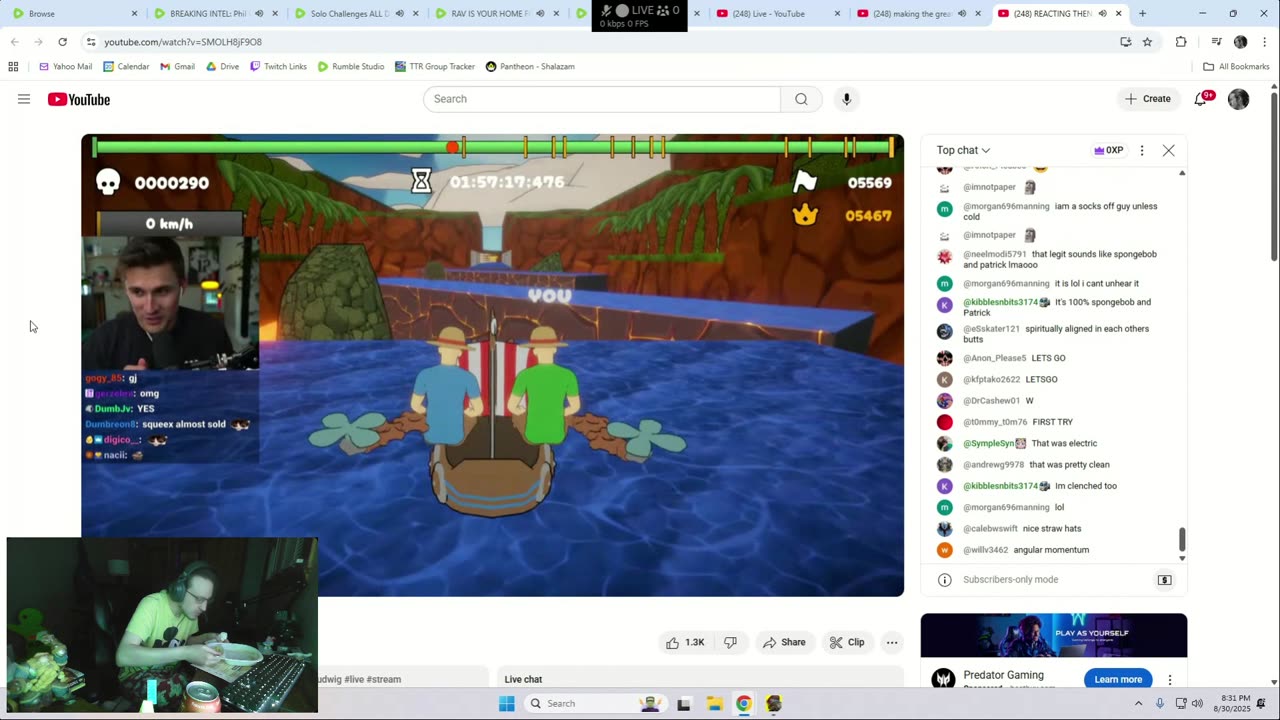Open Pantheon - Shalazam bookmark

pyautogui.click(x=530, y=67)
